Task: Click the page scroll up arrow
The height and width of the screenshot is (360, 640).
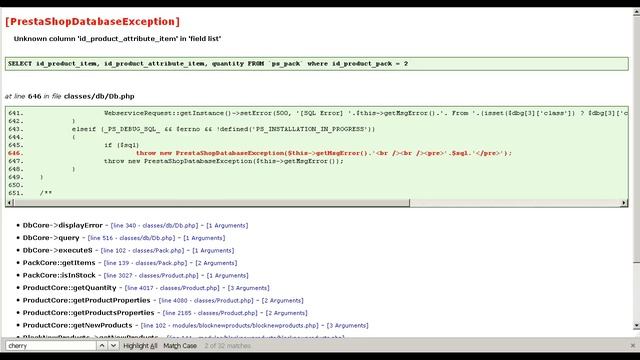Action: click(636, 13)
